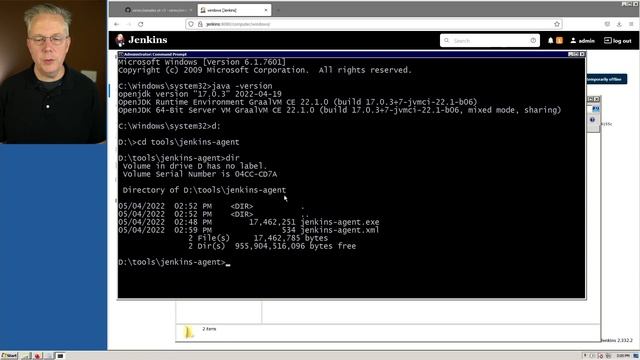
Task: Click the 'jenkins-agent.xml' text in console
Action: pyautogui.click(x=340, y=230)
